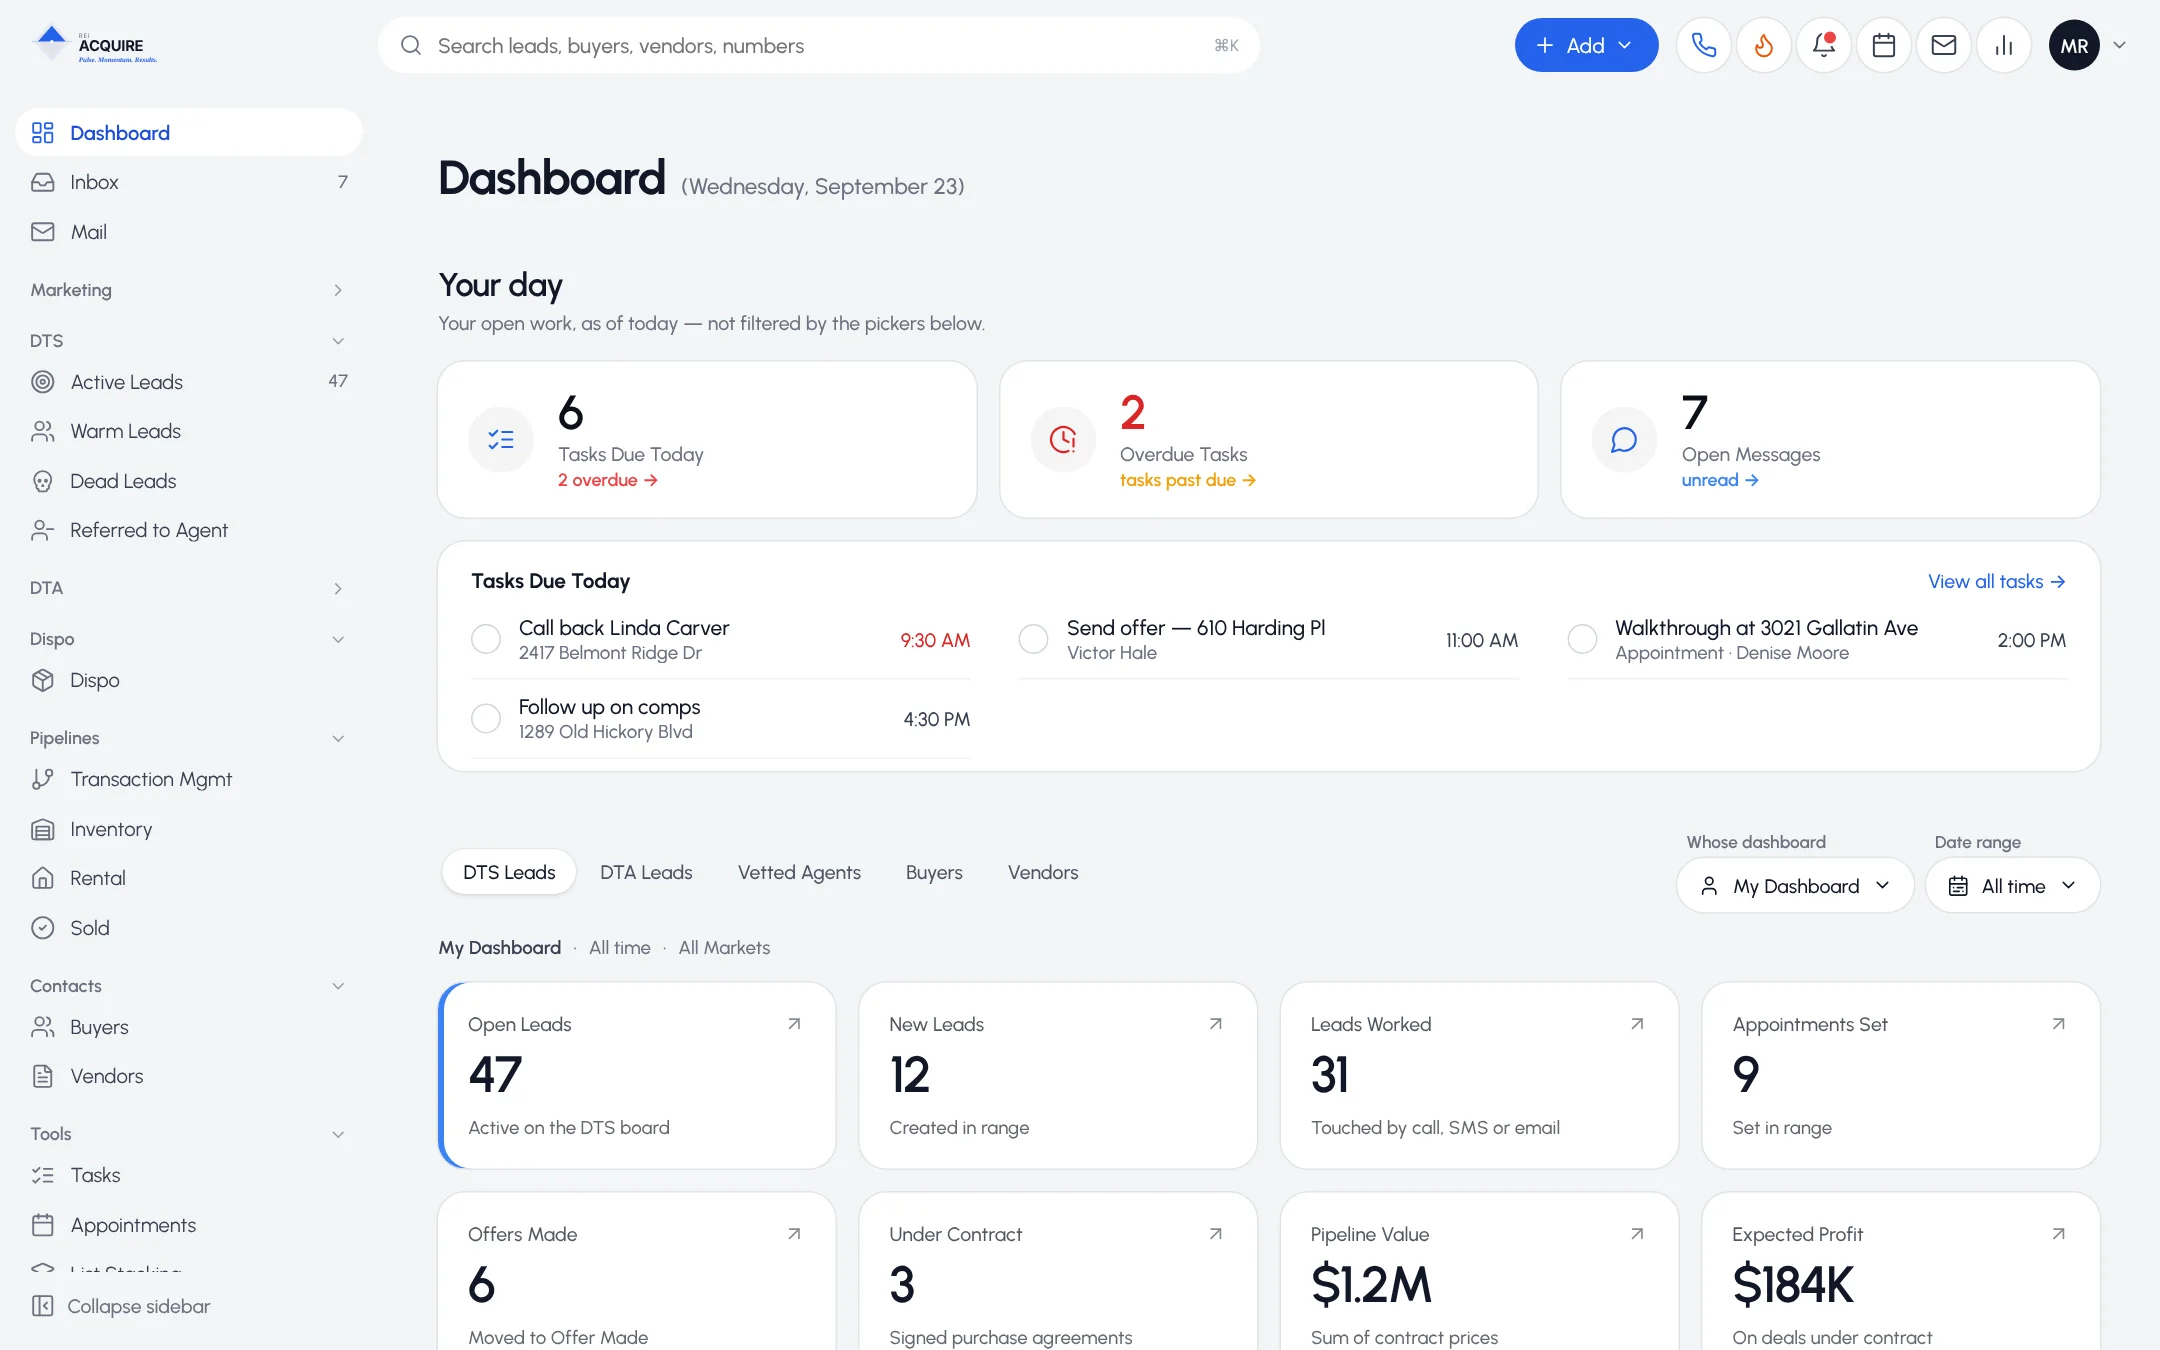Click View all tasks link

coord(1996,581)
